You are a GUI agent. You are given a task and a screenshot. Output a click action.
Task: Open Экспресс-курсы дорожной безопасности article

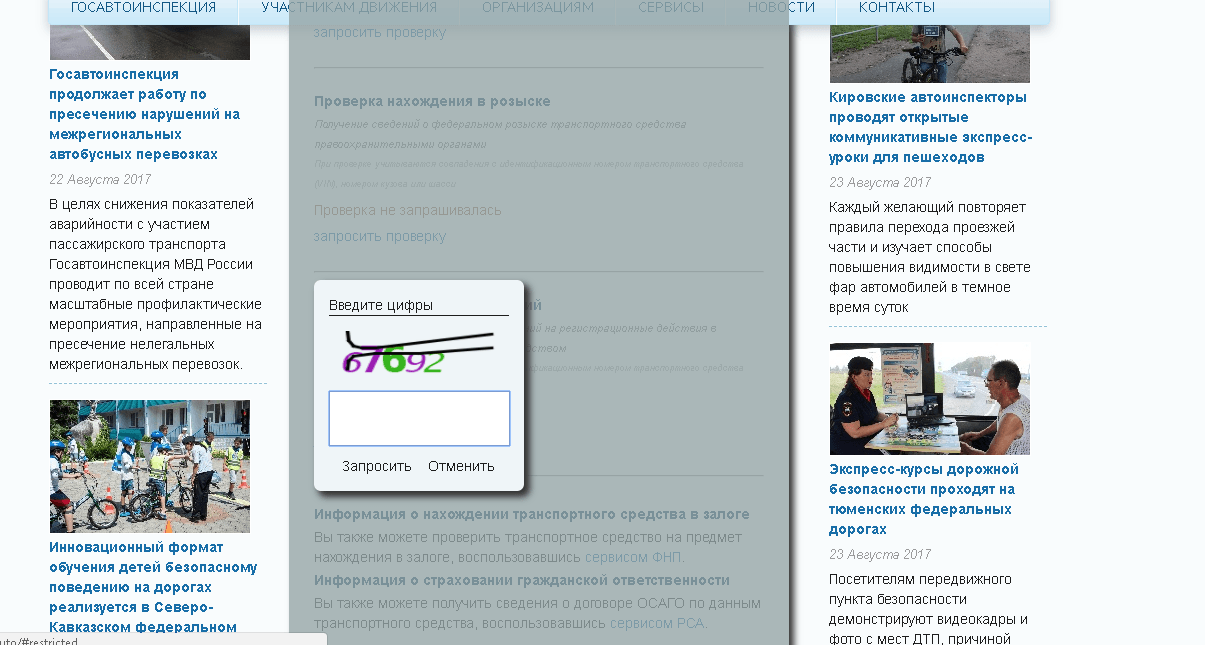[923, 499]
